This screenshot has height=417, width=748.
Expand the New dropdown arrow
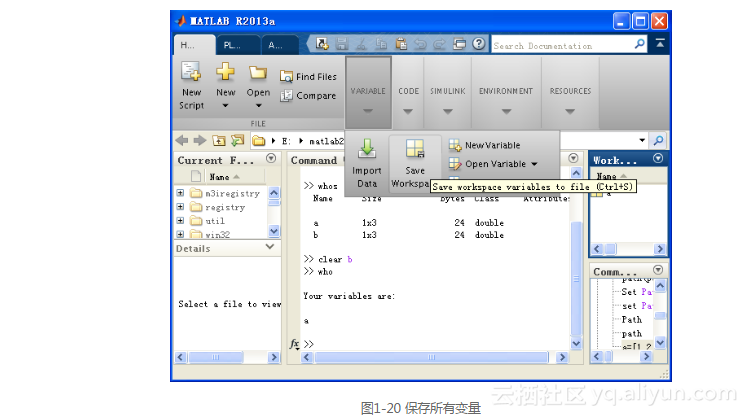coord(225,105)
